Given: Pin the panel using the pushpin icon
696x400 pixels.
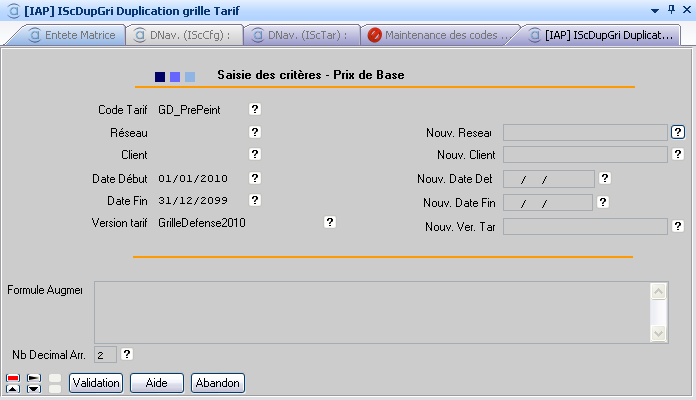Looking at the screenshot, I should pyautogui.click(x=669, y=9).
